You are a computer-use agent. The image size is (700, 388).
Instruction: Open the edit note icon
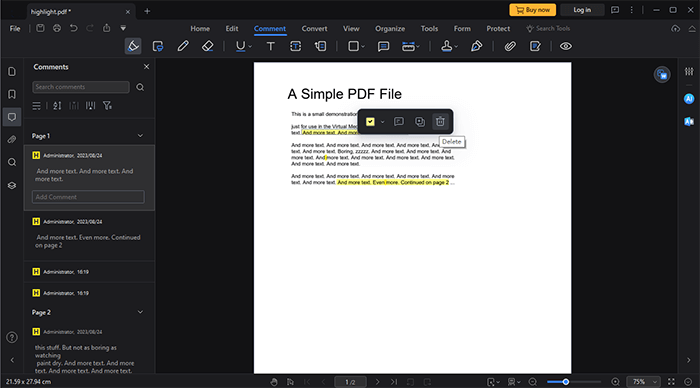535,46
